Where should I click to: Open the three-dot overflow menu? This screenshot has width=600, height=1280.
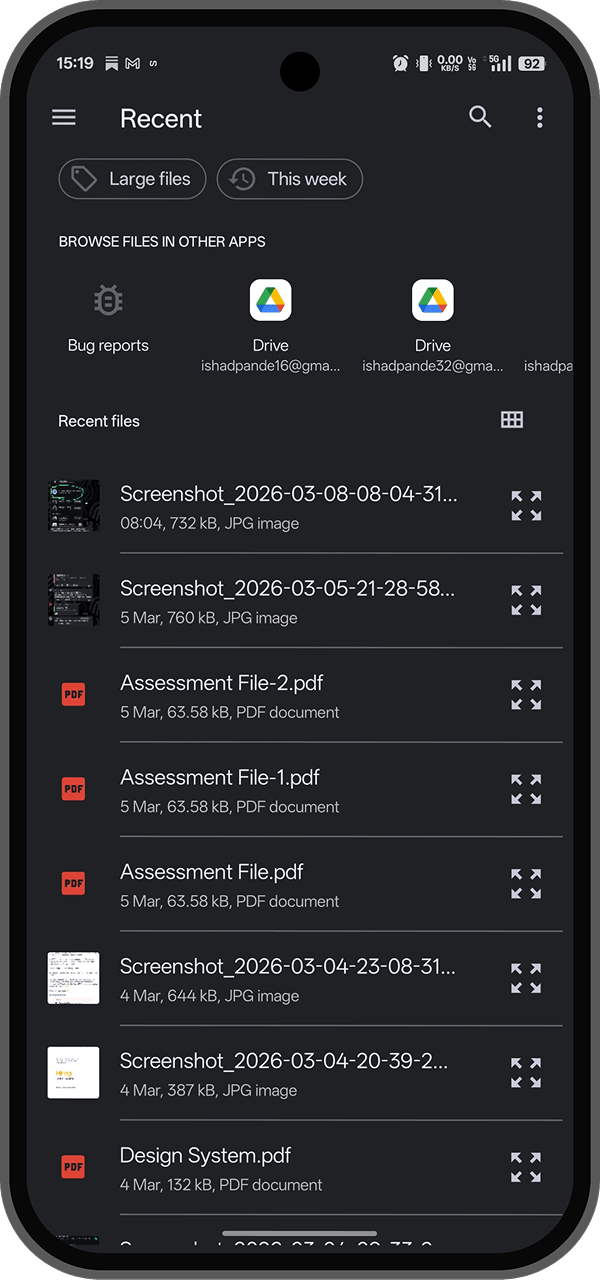click(540, 118)
